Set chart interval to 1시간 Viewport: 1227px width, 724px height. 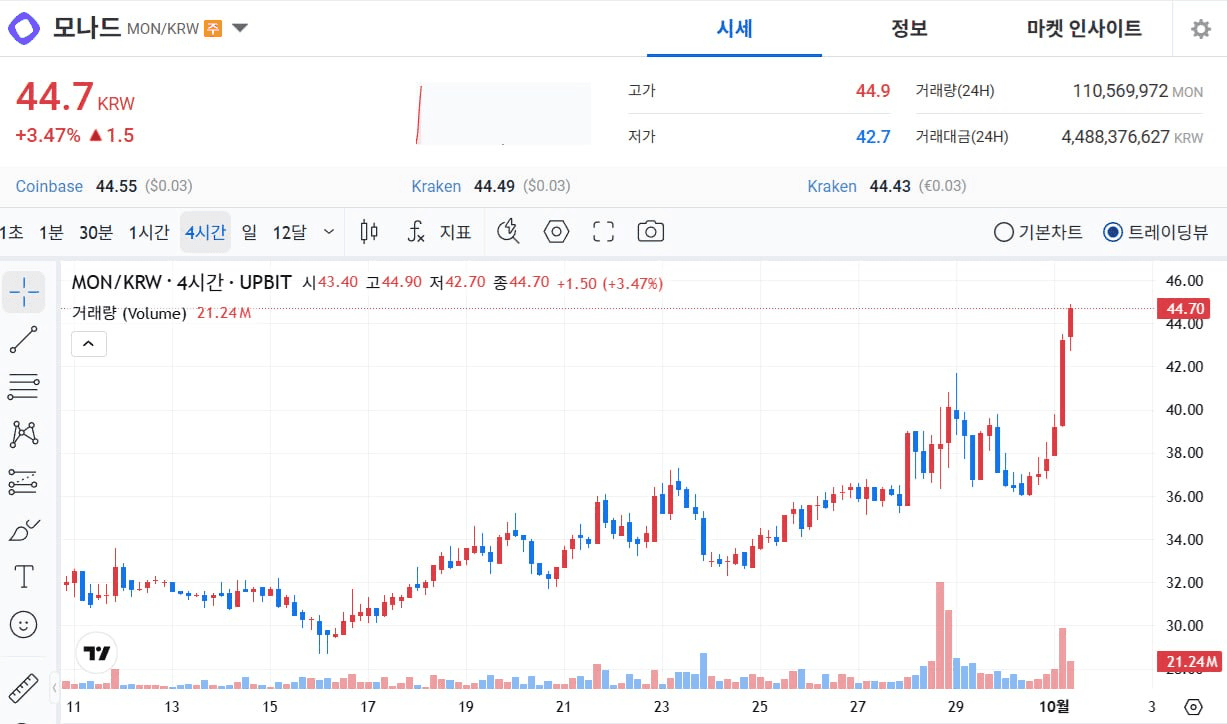pyautogui.click(x=149, y=232)
